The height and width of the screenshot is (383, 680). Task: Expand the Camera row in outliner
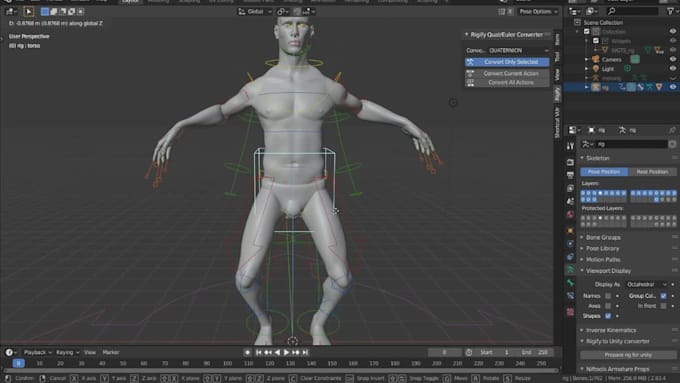tap(587, 59)
